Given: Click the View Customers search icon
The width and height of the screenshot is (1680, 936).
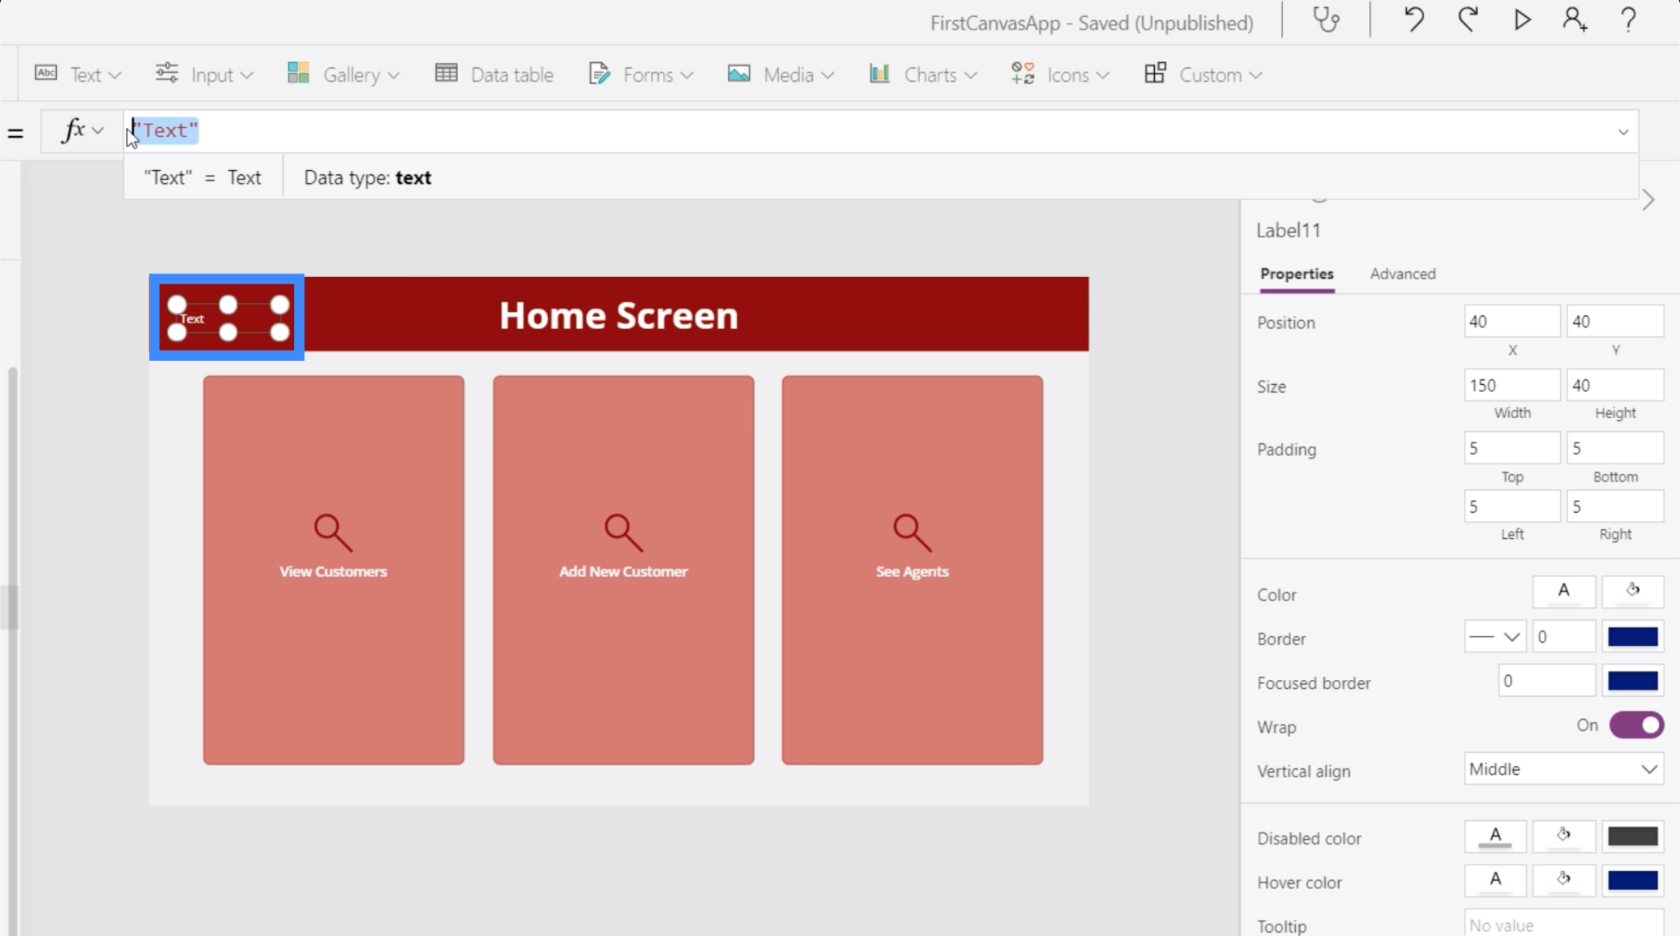Looking at the screenshot, I should pos(333,532).
